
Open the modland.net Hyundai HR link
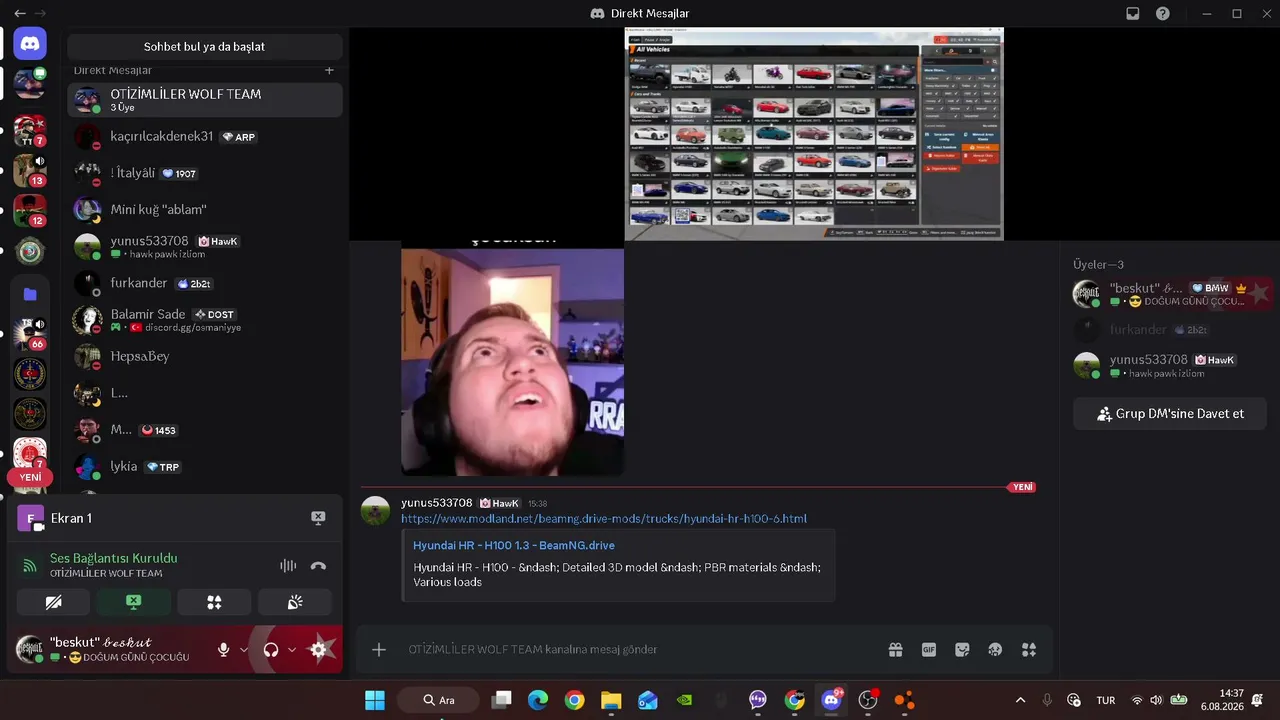pyautogui.click(x=604, y=519)
